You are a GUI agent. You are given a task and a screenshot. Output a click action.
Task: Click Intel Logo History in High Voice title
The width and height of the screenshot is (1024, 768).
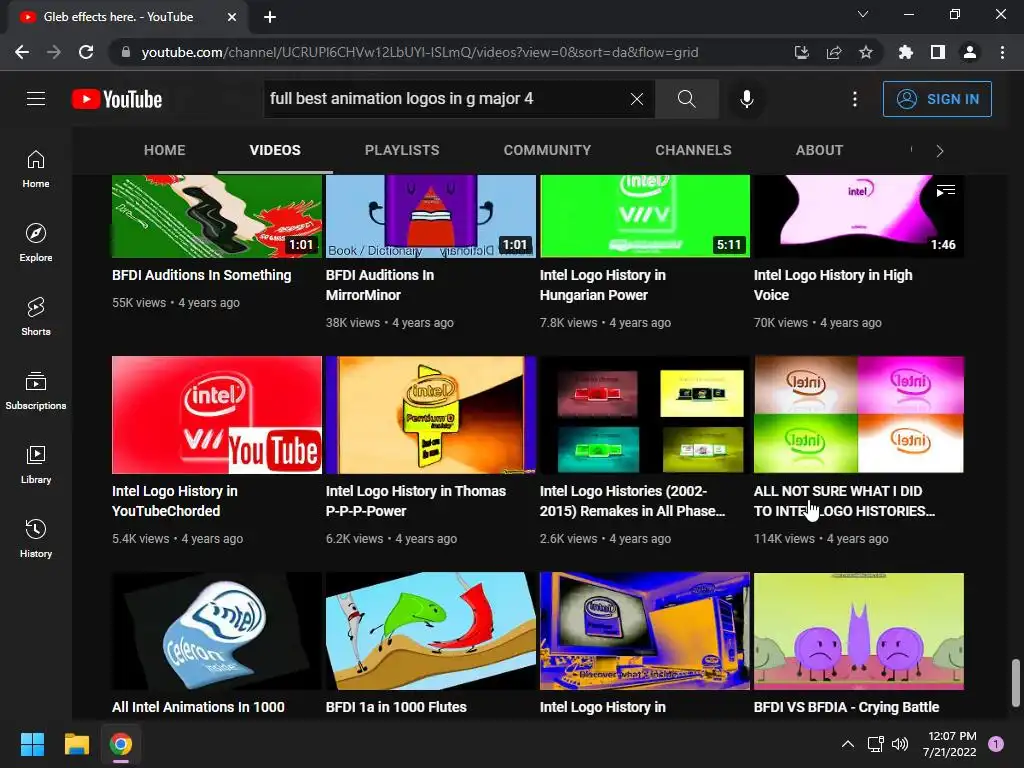(x=833, y=285)
